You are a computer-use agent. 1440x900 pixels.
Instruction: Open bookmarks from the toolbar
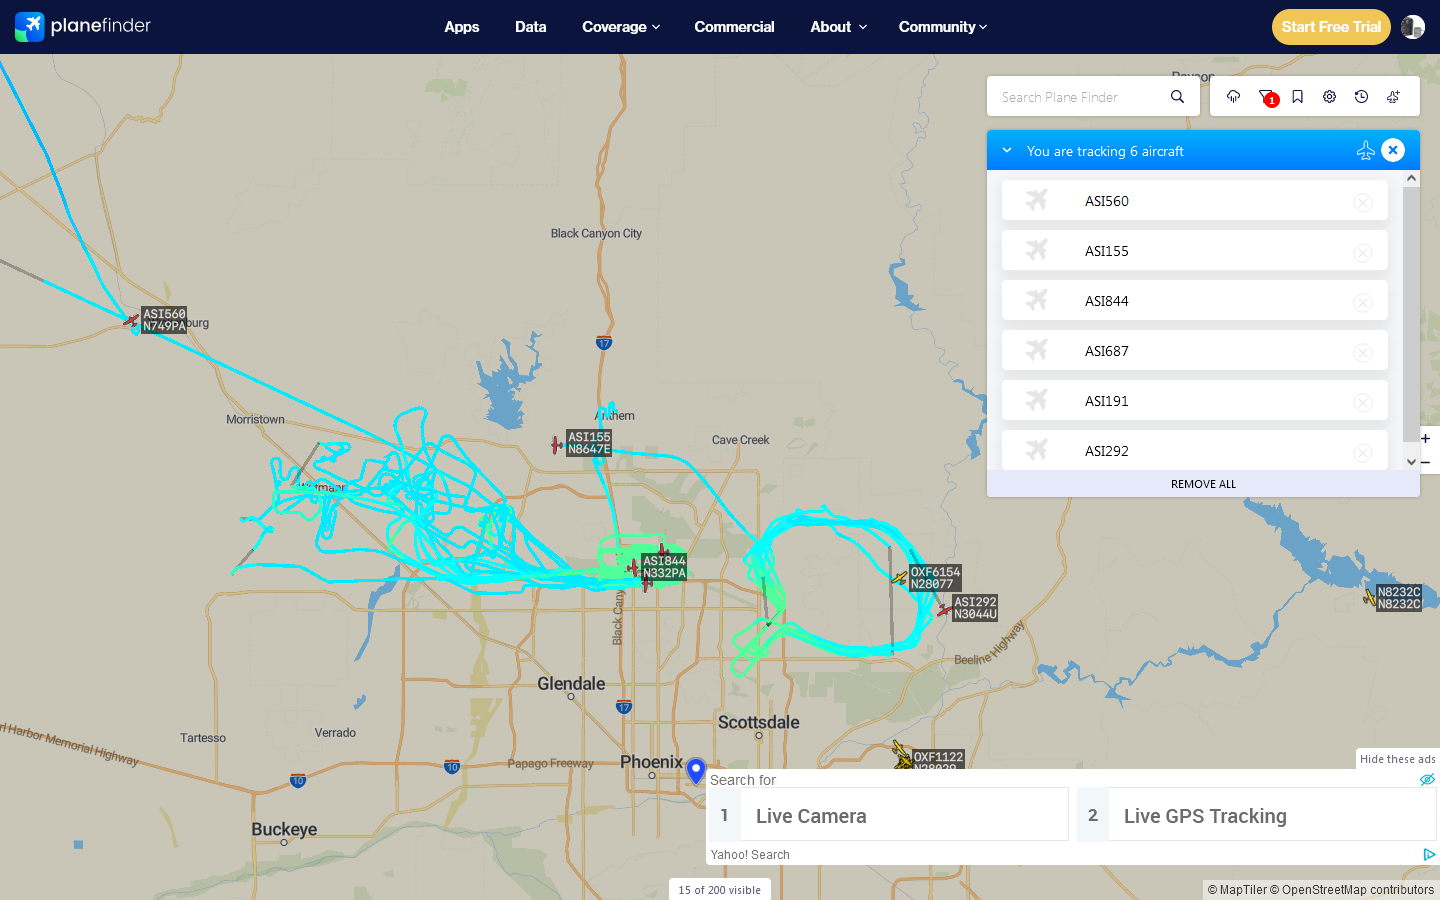coord(1297,97)
